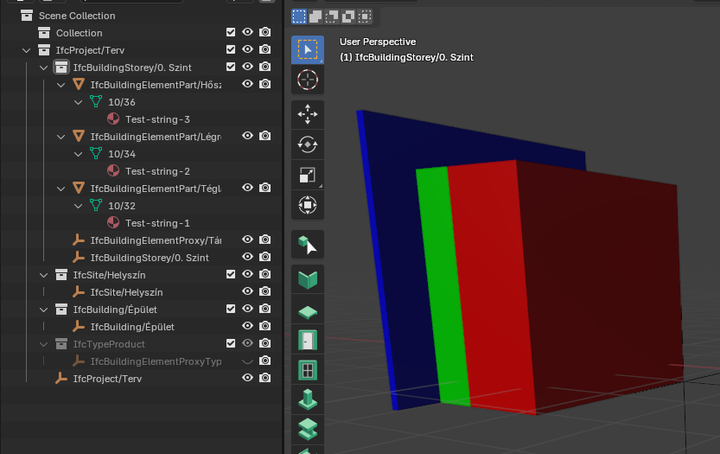720x454 pixels.
Task: Collapse IfcBuildingStorey/0. Szint collection
Action: click(x=44, y=68)
